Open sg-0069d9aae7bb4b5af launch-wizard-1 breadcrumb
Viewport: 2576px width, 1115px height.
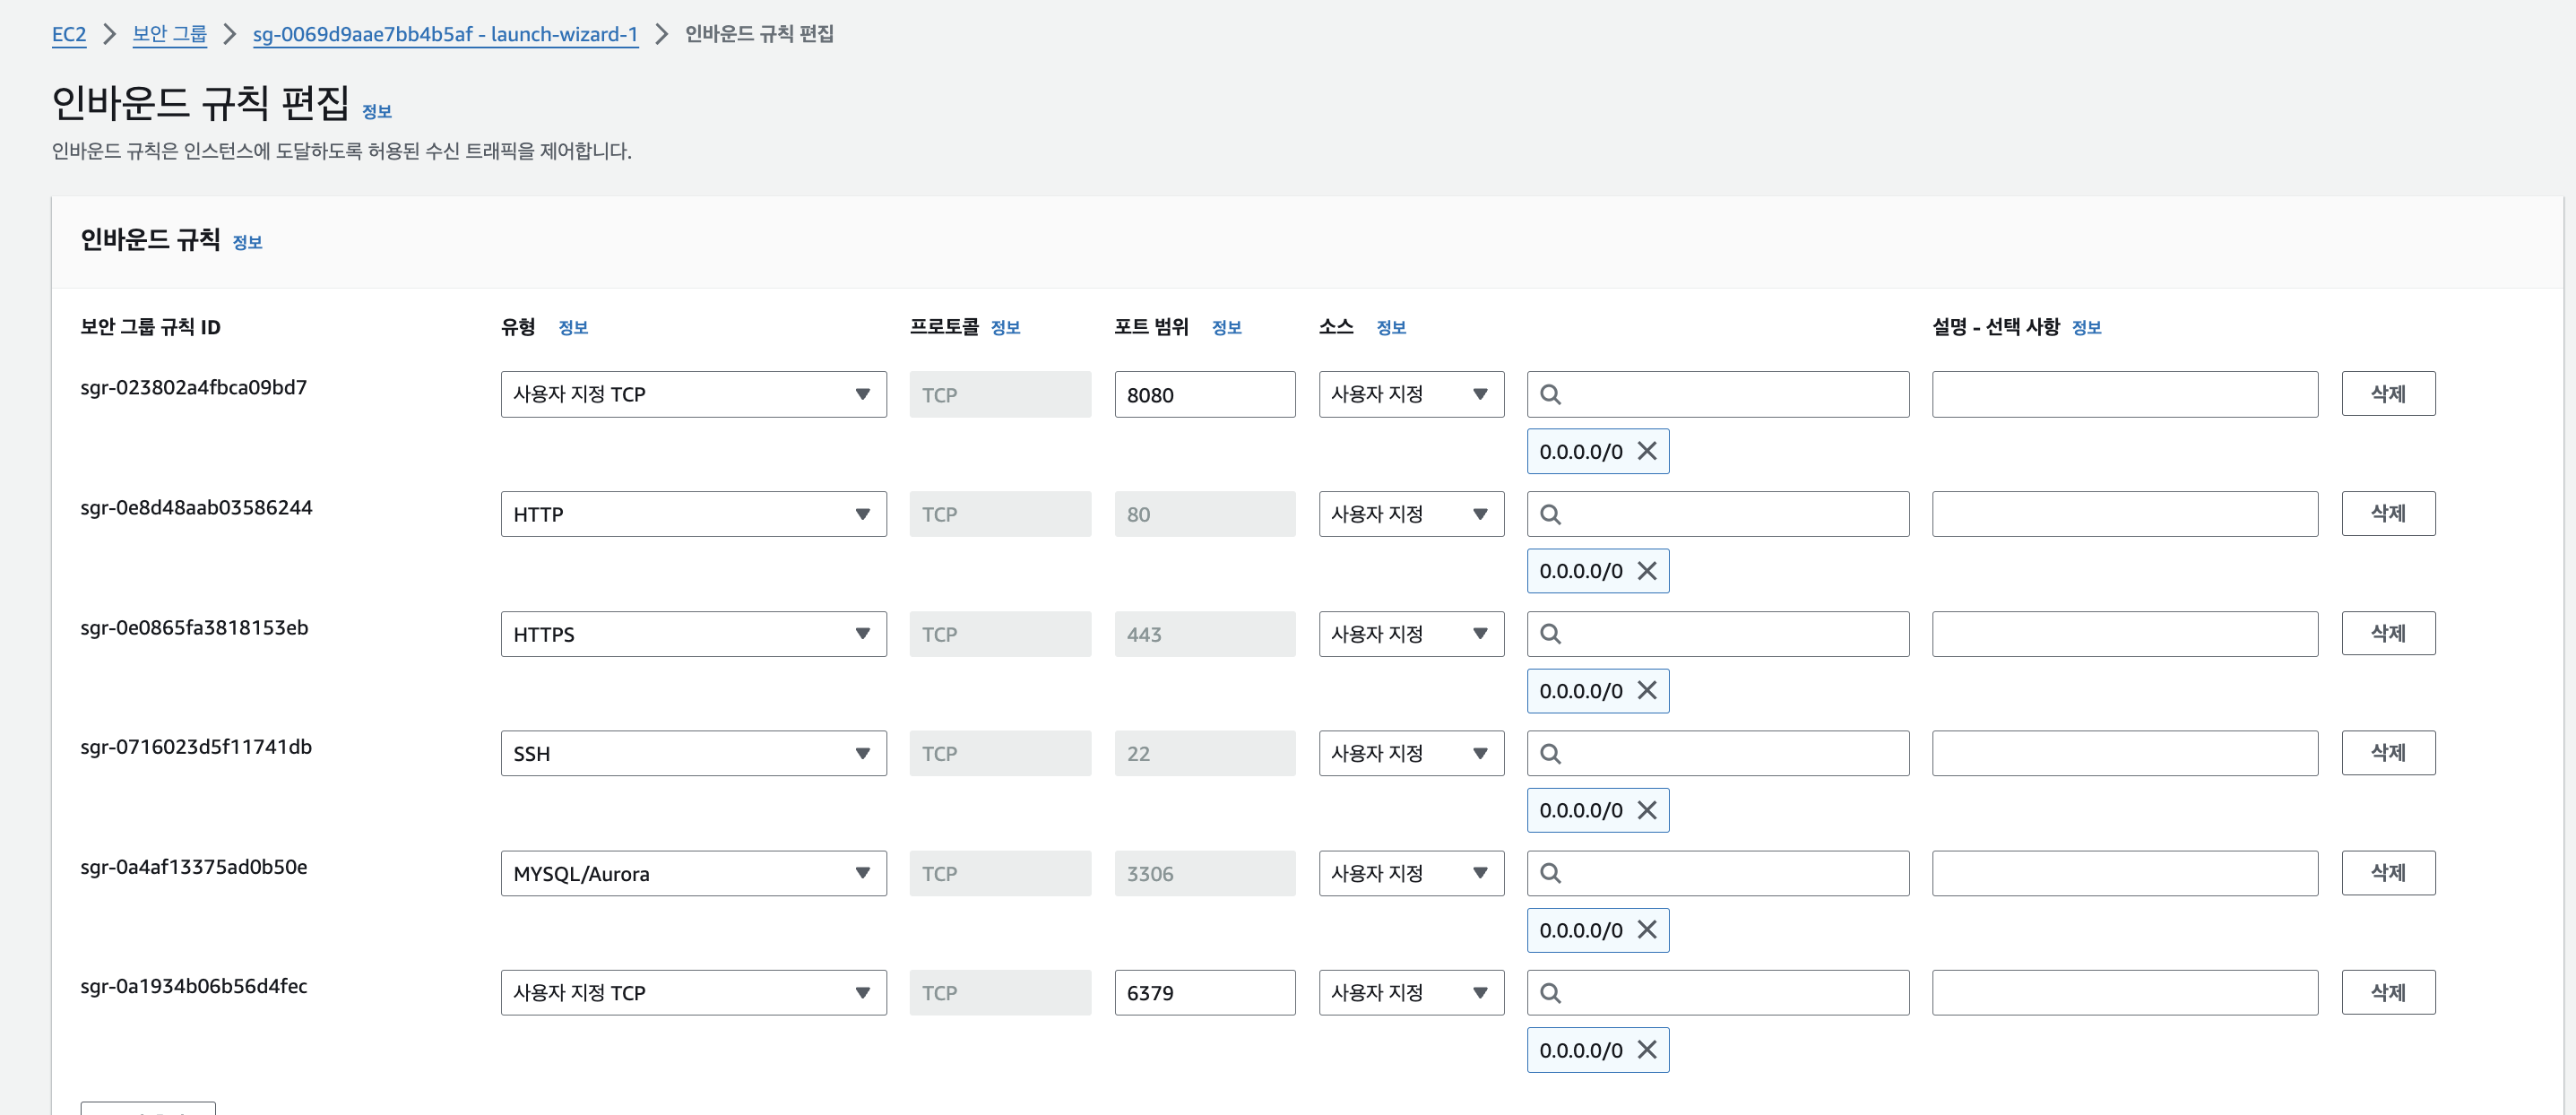tap(445, 34)
